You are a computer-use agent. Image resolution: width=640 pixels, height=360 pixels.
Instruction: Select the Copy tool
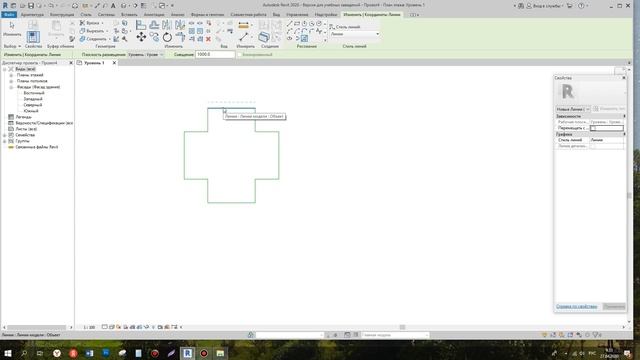tap(154, 37)
